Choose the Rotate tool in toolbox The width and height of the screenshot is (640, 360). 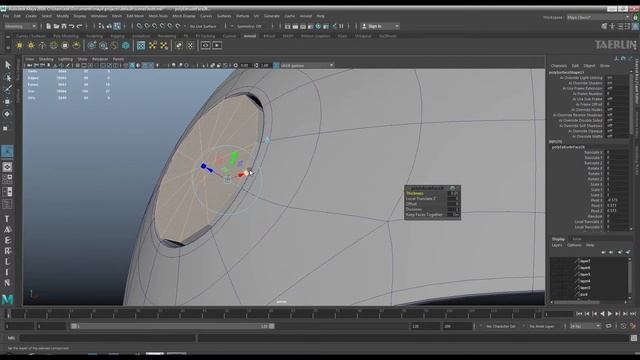(x=7, y=114)
